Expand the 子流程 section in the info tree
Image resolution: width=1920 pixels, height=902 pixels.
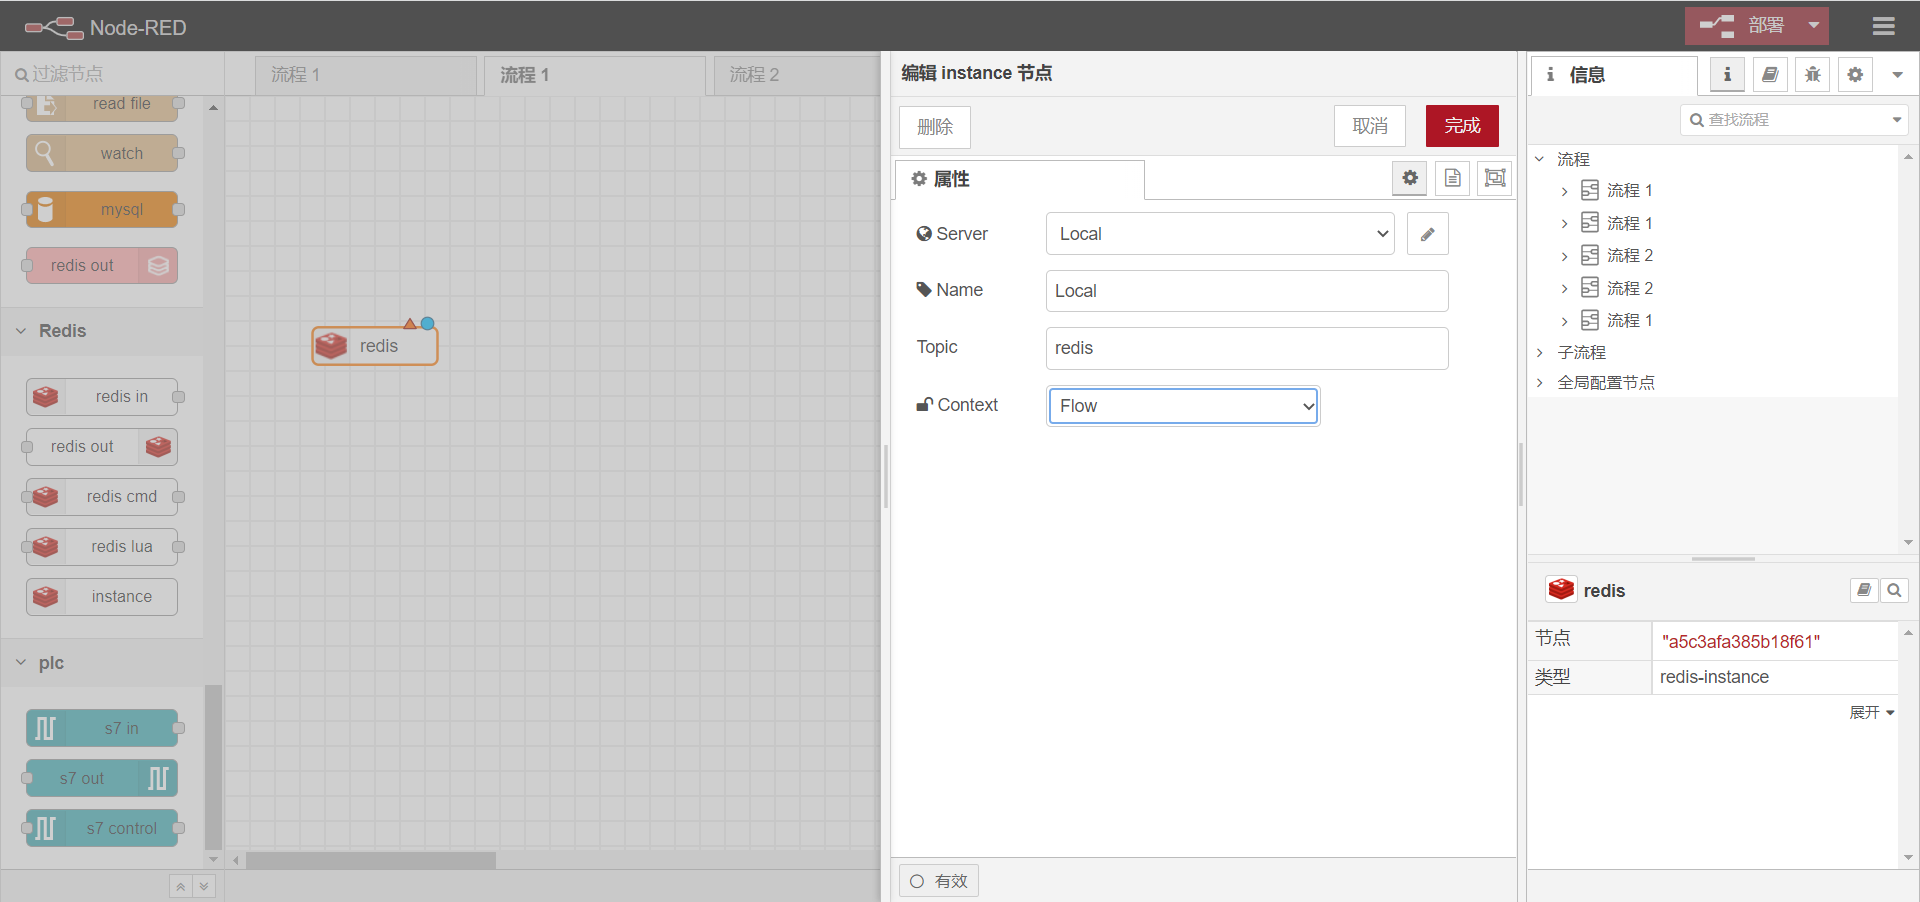pyautogui.click(x=1540, y=352)
